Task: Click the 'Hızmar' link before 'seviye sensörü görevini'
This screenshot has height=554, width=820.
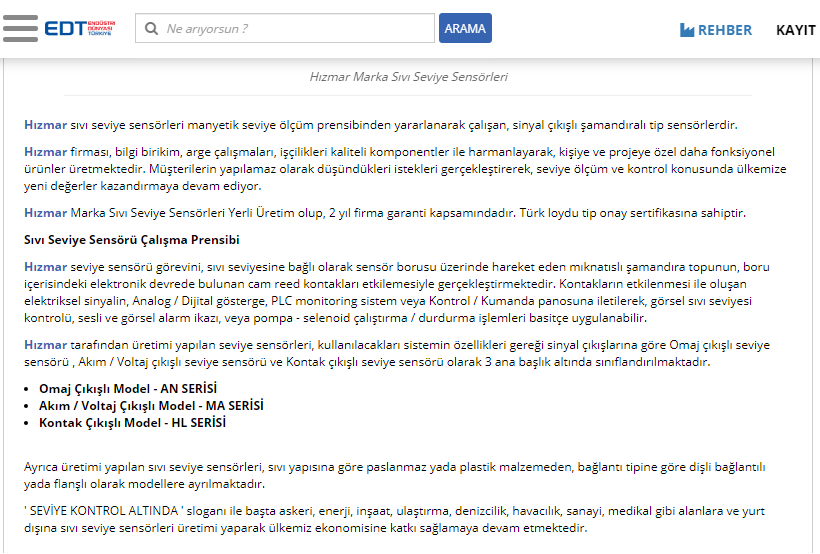Action: 45,267
